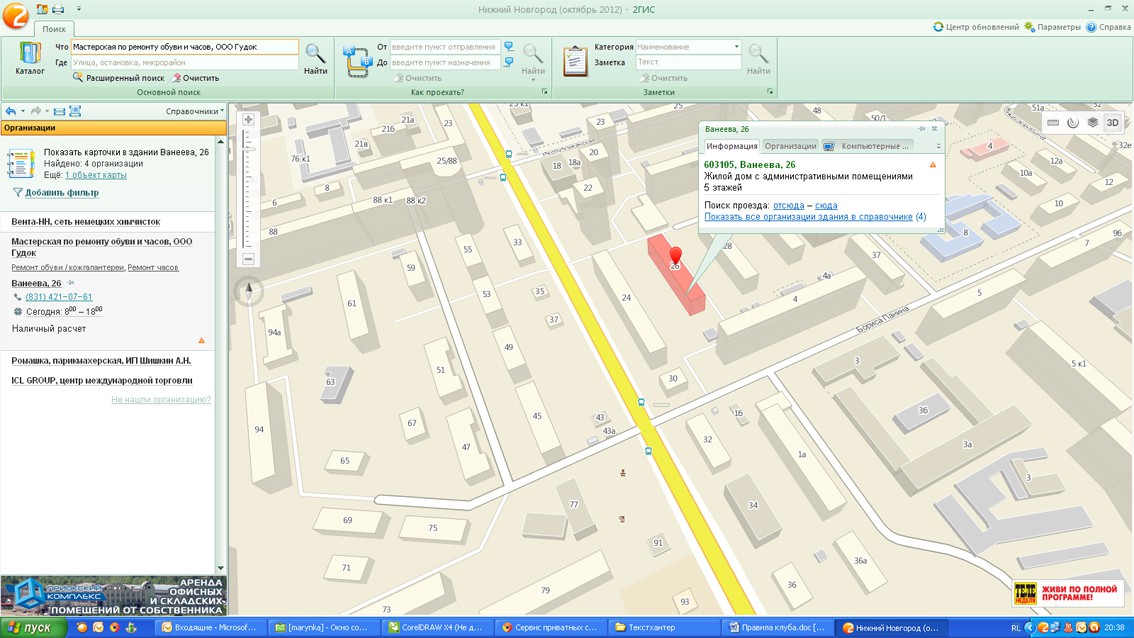
Task: Click Очистить in the Основной поиск group
Action: (195, 78)
